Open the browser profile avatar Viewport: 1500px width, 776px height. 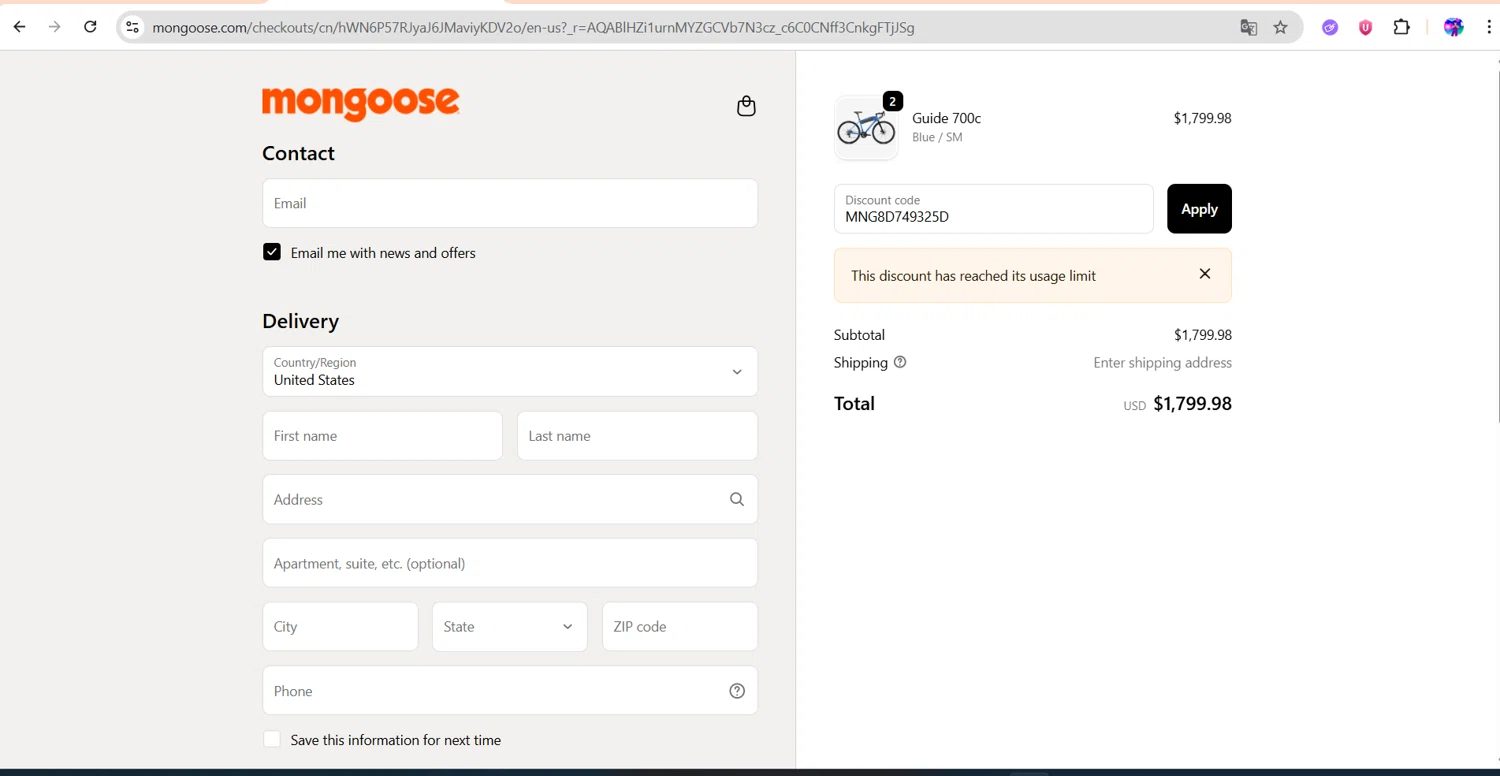click(1454, 27)
